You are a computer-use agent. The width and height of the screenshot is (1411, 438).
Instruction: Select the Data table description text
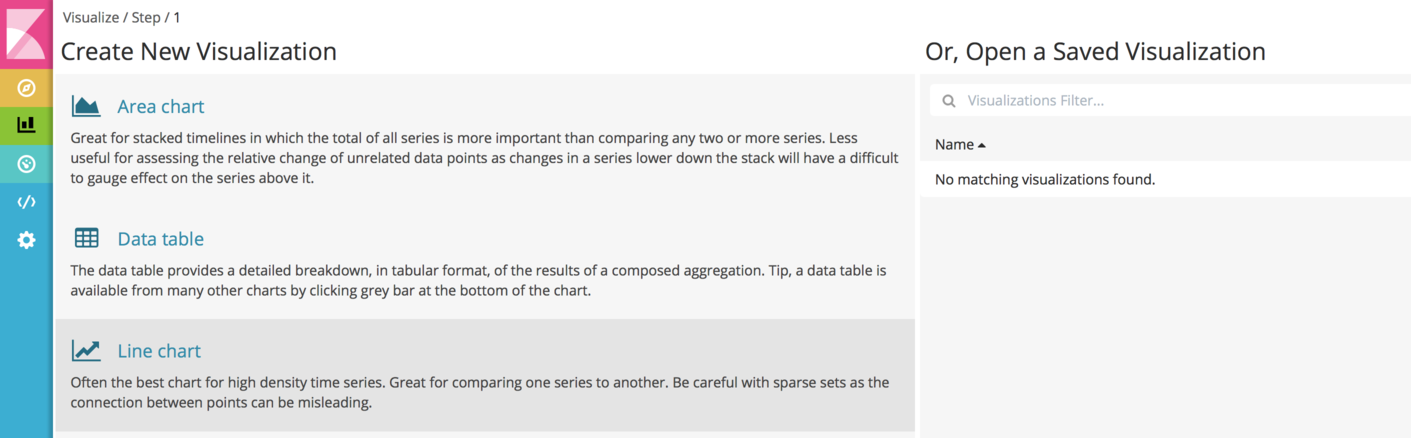click(x=478, y=281)
